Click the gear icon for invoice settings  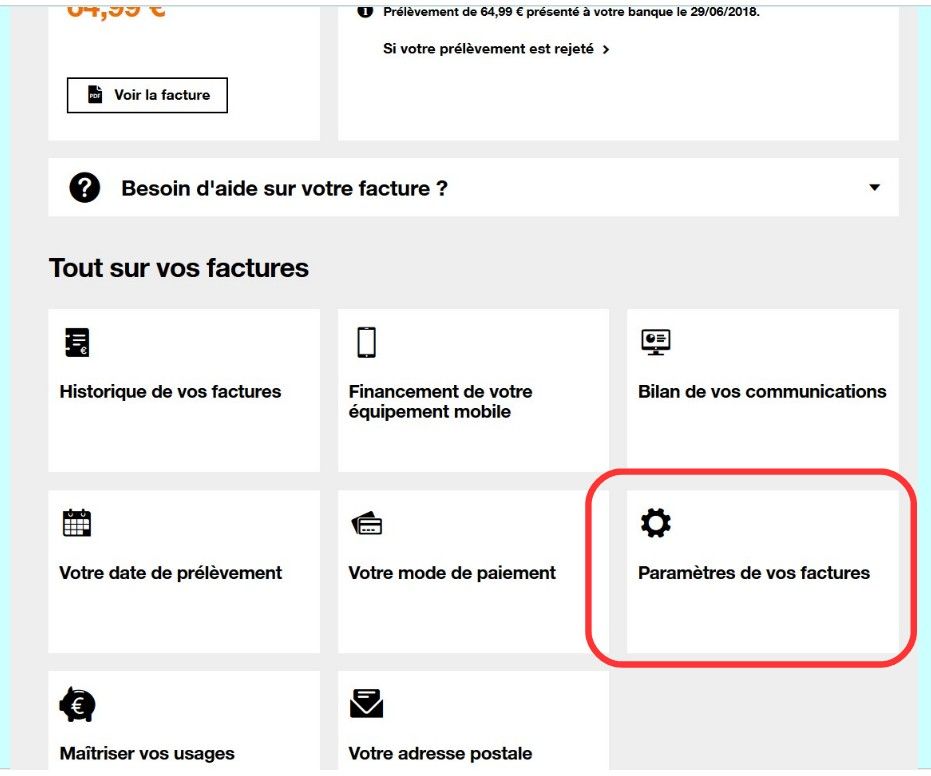coord(656,522)
